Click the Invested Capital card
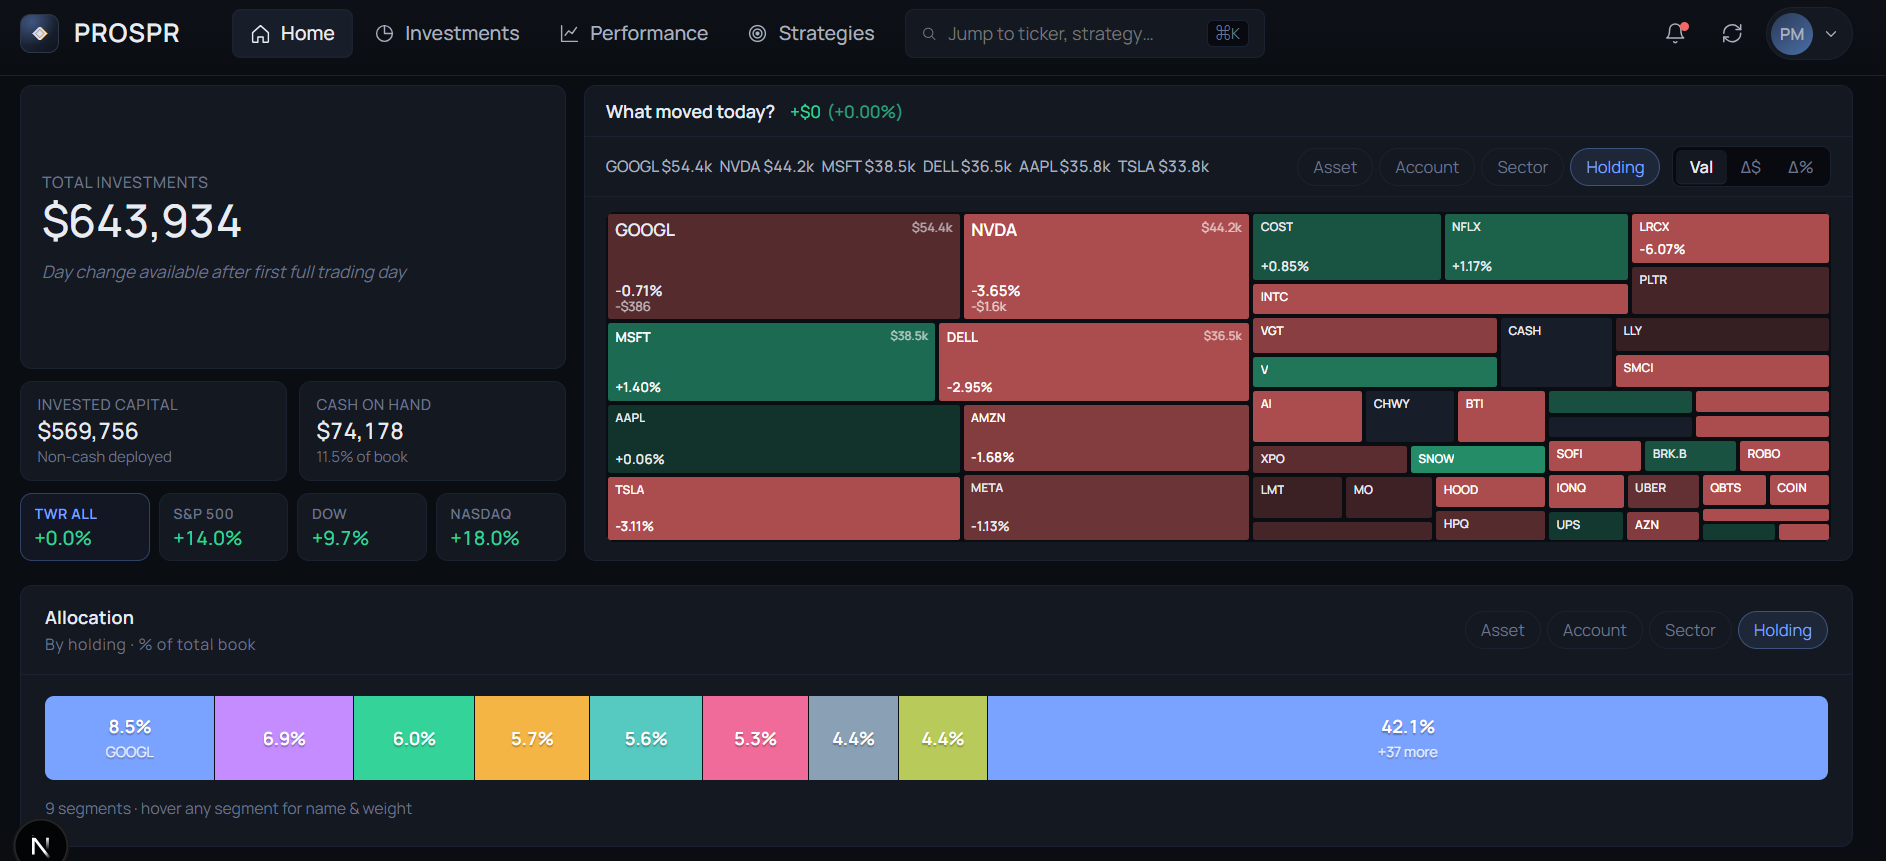Image resolution: width=1886 pixels, height=861 pixels. (x=154, y=431)
